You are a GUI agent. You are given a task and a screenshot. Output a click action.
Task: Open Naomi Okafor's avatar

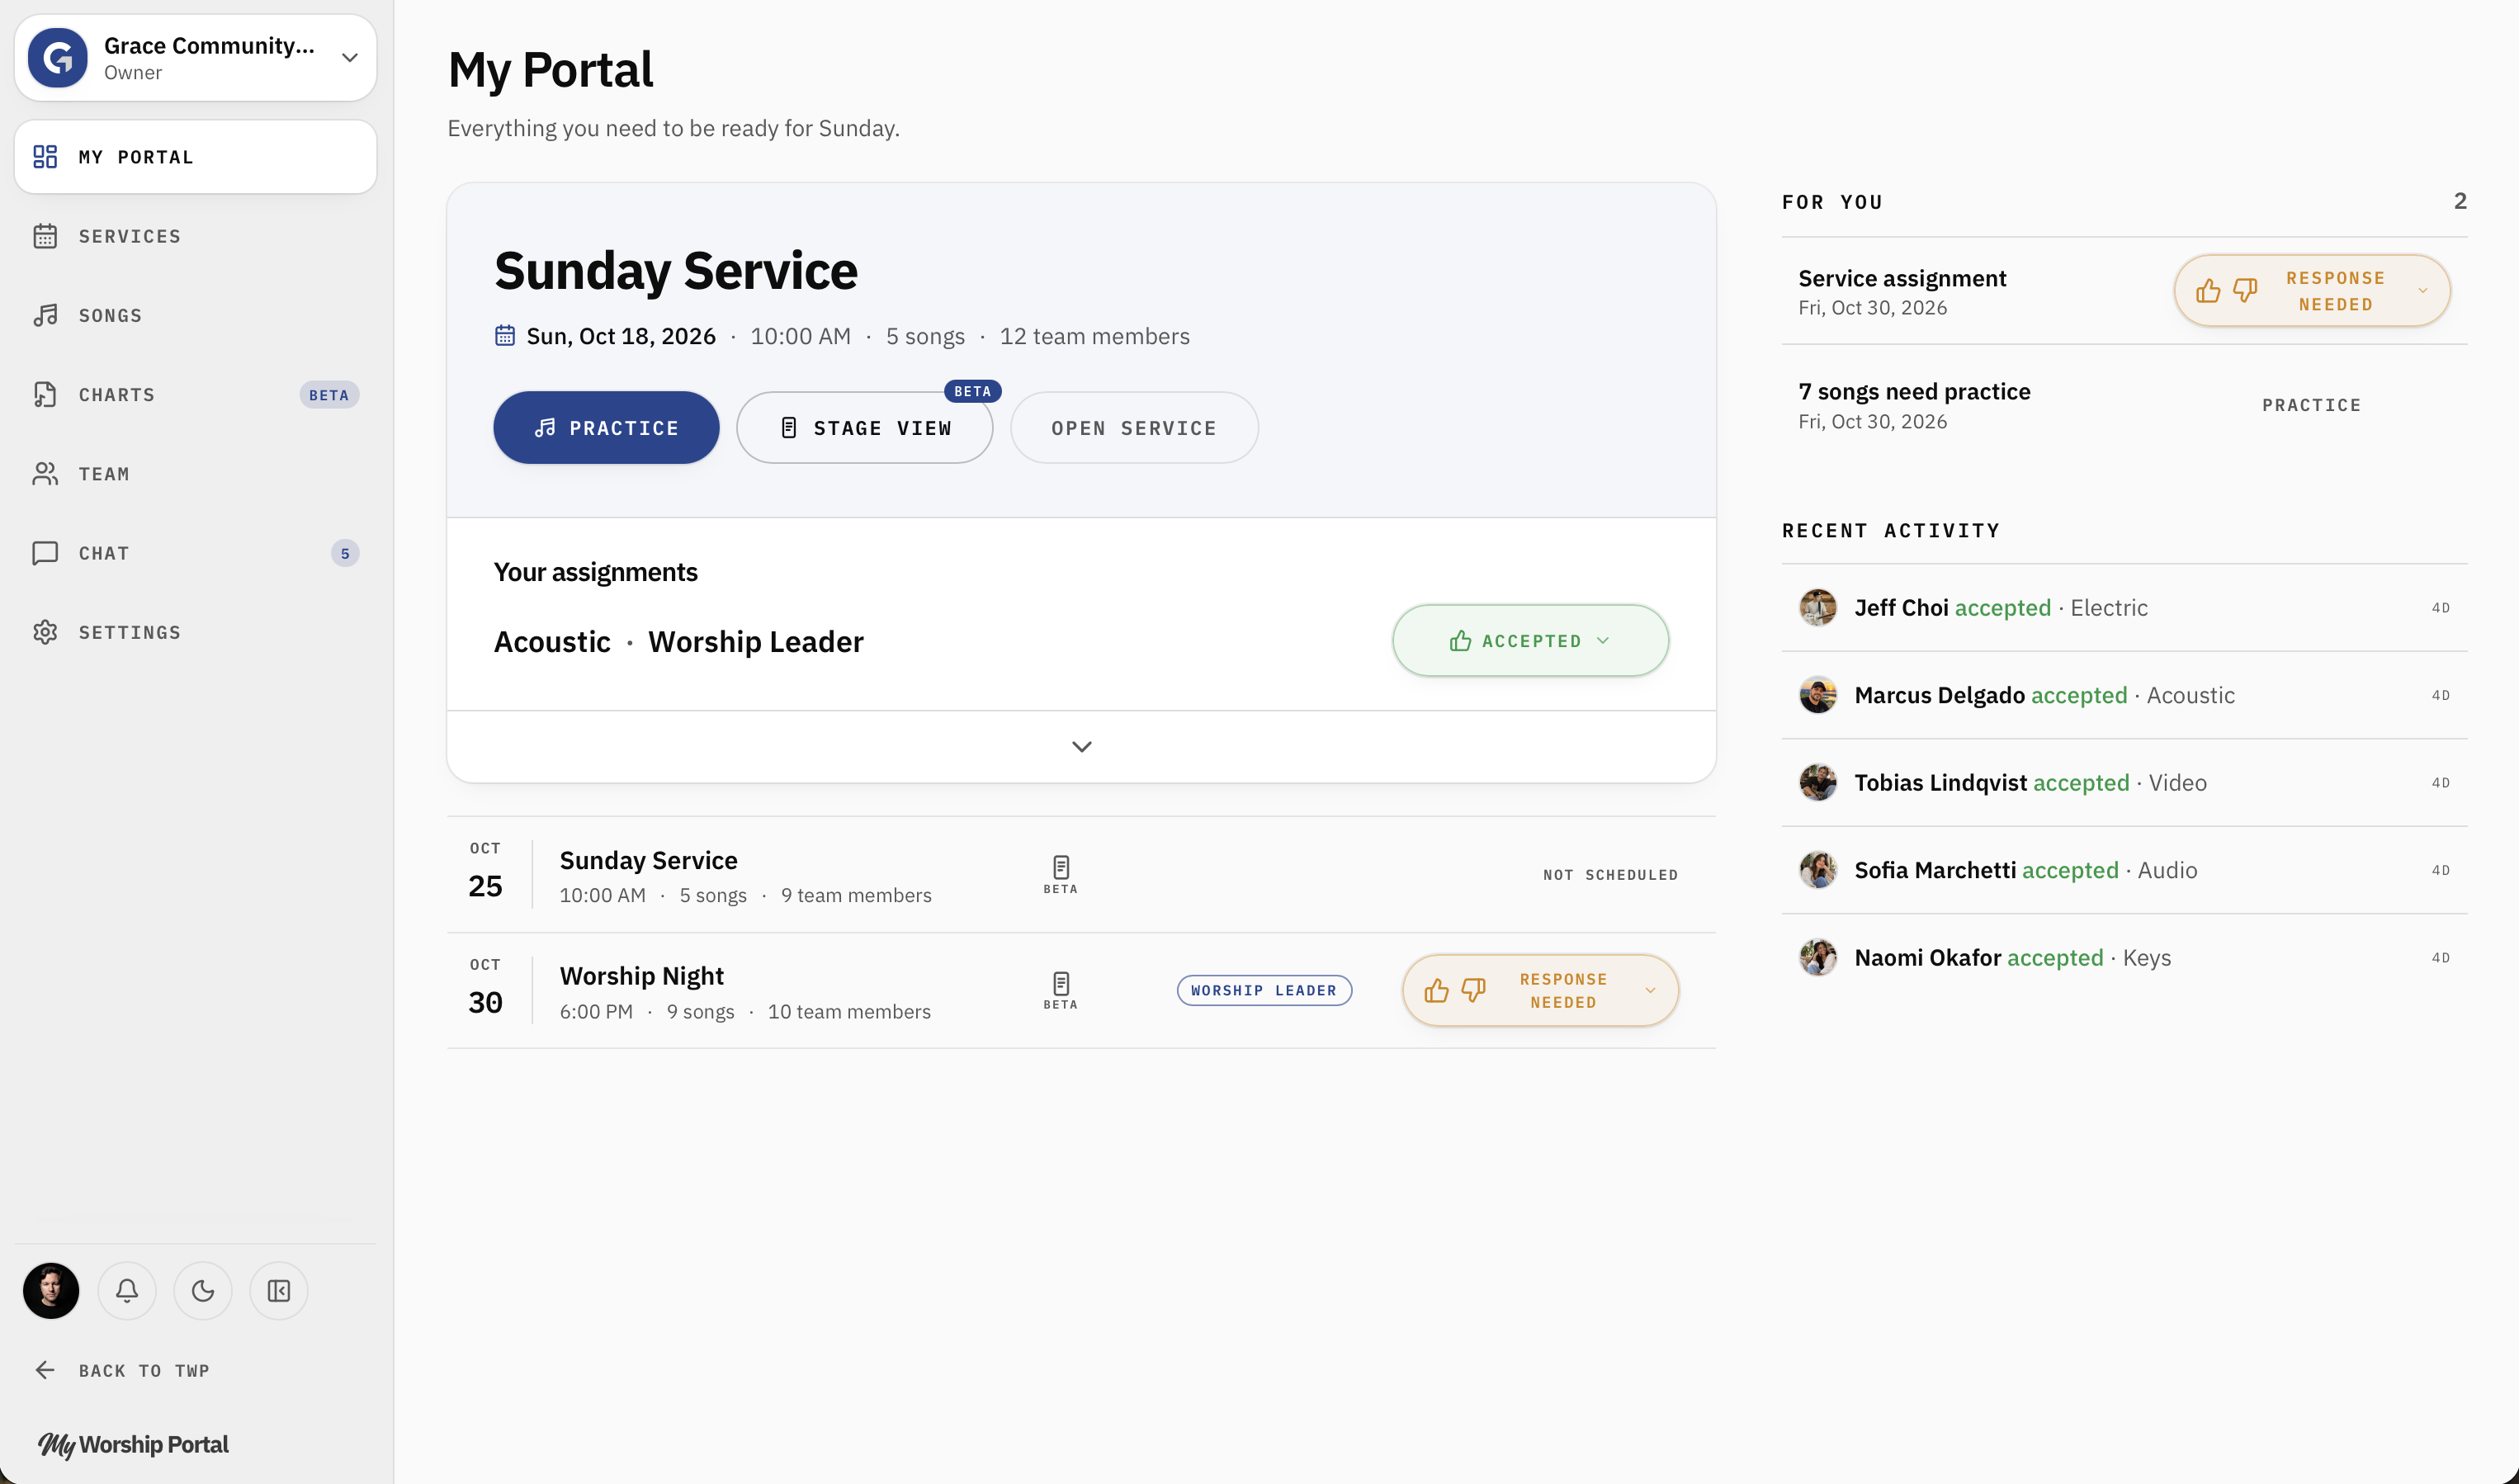coord(1818,957)
